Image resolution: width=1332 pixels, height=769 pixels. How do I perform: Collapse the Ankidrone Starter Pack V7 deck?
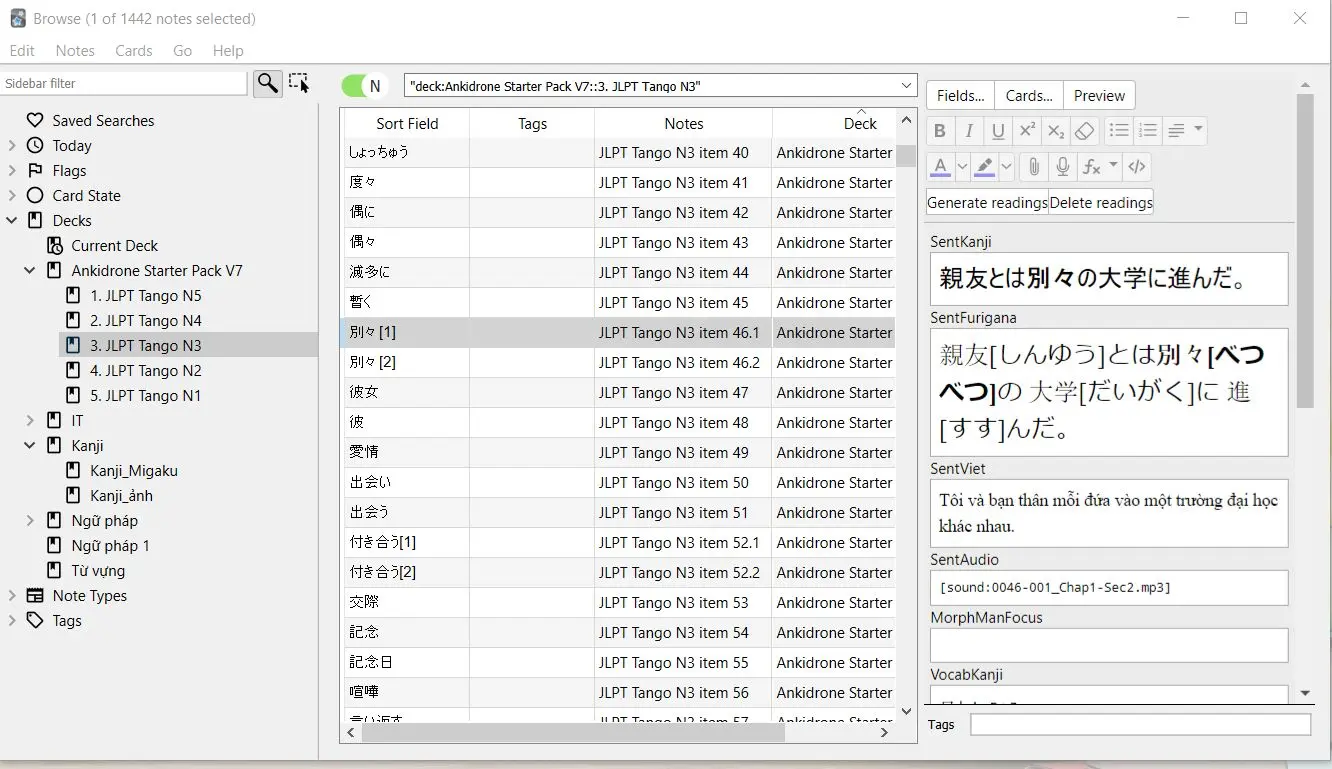pyautogui.click(x=29, y=270)
